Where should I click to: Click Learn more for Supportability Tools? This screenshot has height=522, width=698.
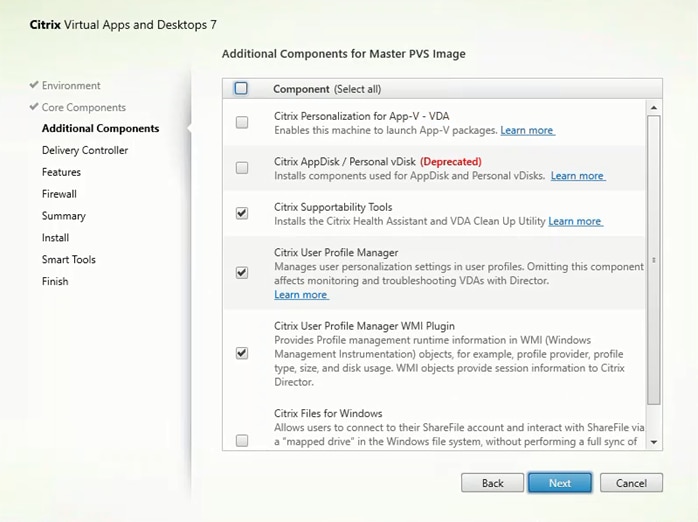click(575, 221)
